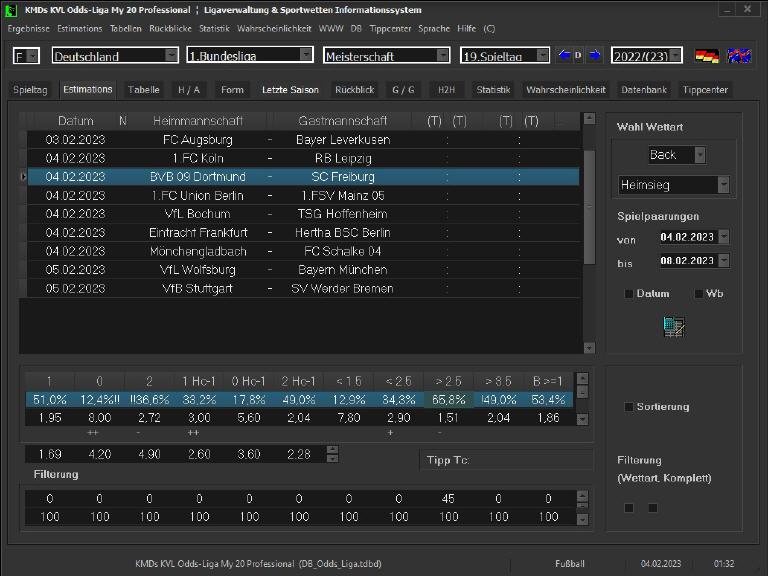The height and width of the screenshot is (576, 768).
Task: Select the 1.FC Köln vs RB Leipzig row
Action: click(304, 159)
